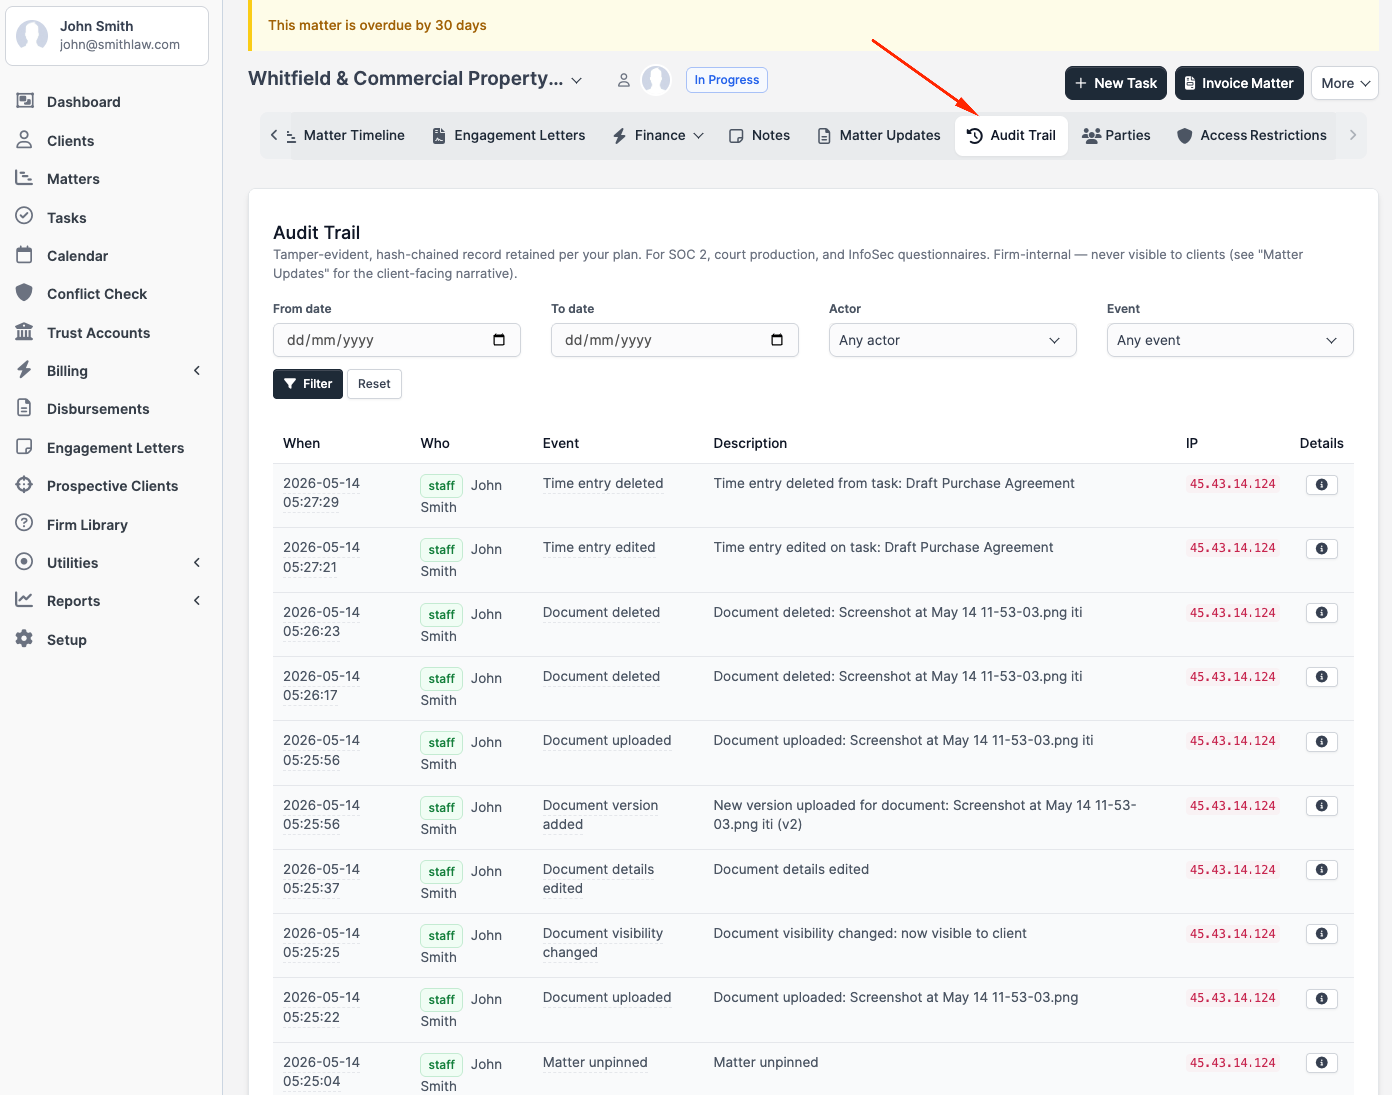
Task: Open Trust Accounts bank icon
Action: [x=24, y=332]
